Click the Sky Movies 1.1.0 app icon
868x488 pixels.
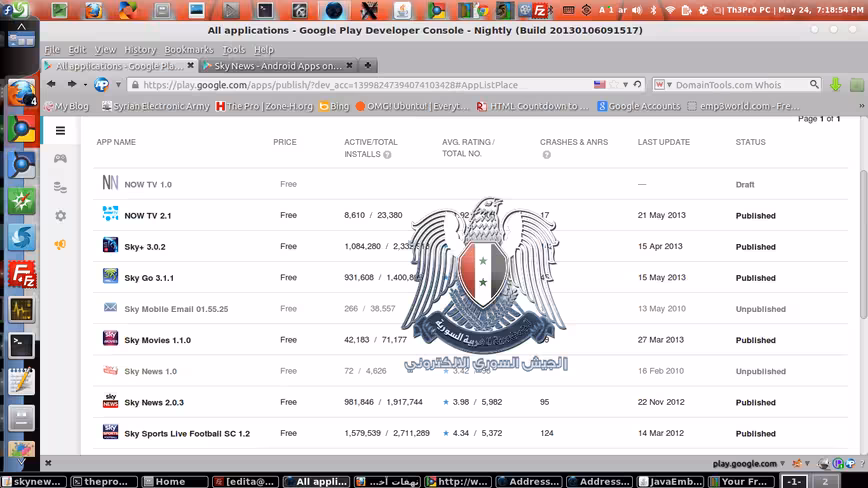point(110,338)
